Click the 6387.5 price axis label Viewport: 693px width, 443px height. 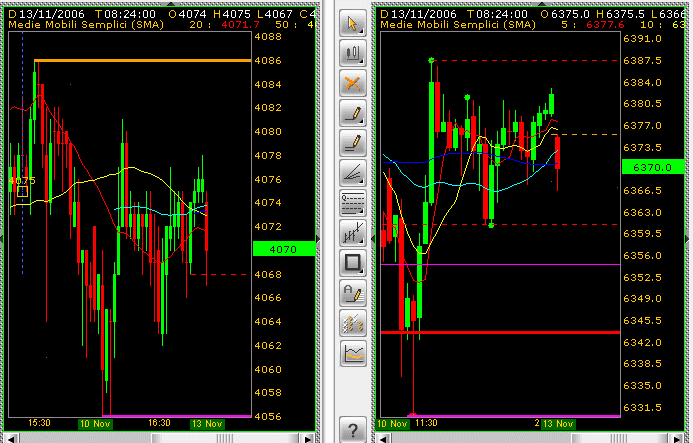pyautogui.click(x=642, y=61)
